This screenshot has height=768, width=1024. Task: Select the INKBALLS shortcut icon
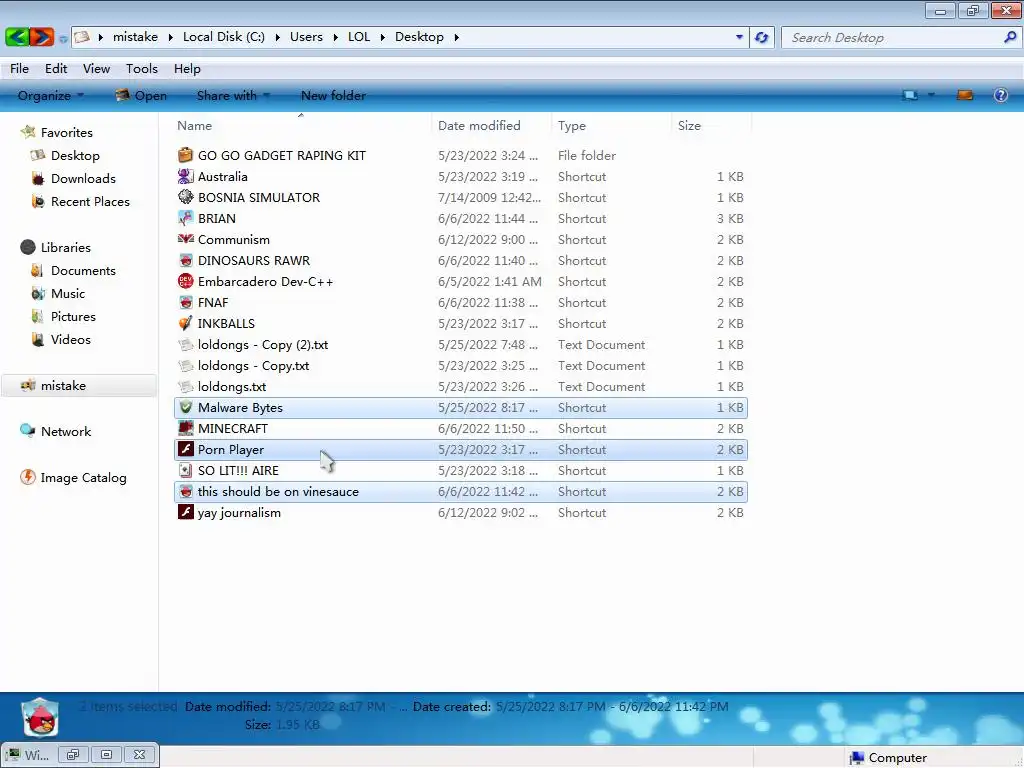pos(185,323)
